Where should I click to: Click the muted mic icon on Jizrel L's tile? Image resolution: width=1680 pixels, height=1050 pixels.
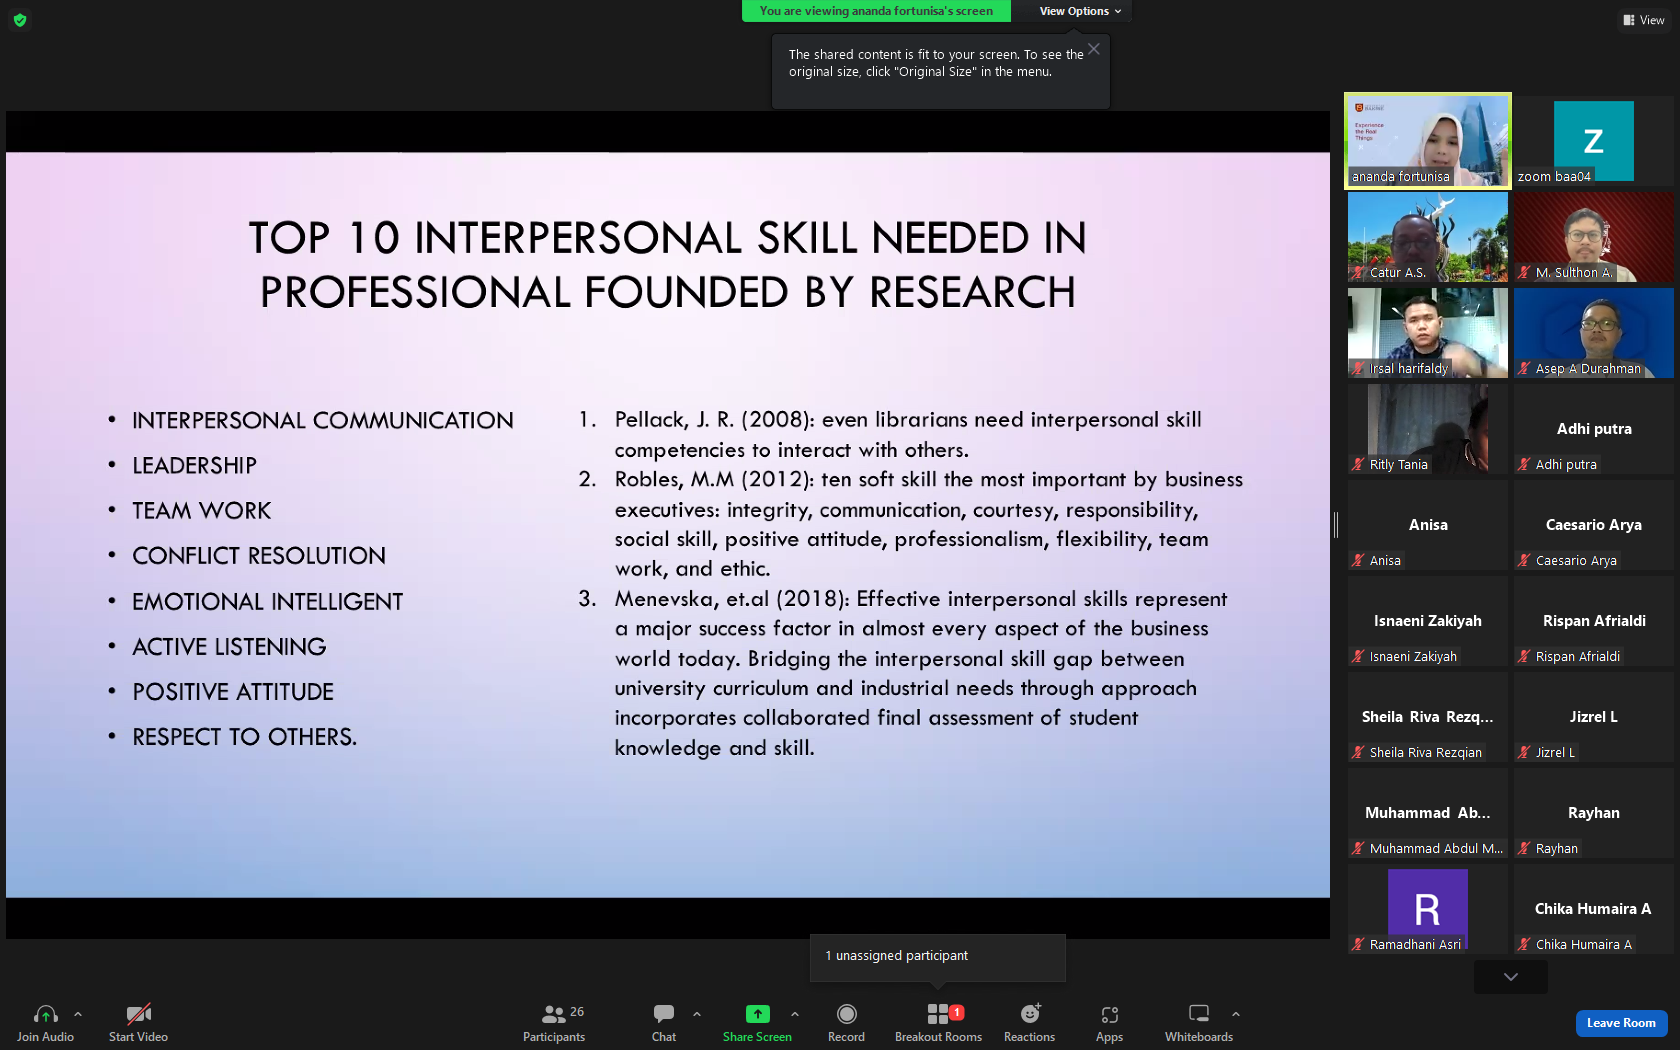click(1524, 752)
